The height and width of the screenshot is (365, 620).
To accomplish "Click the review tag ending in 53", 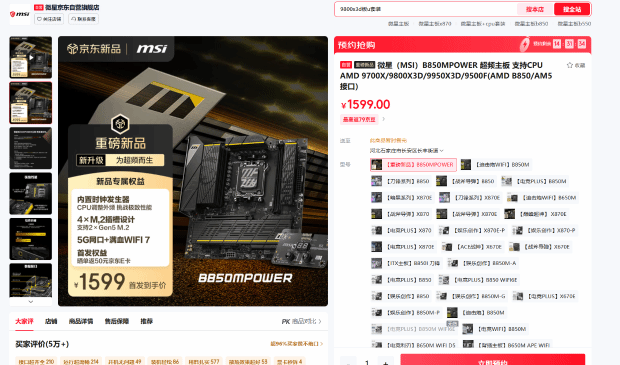I will (248, 361).
